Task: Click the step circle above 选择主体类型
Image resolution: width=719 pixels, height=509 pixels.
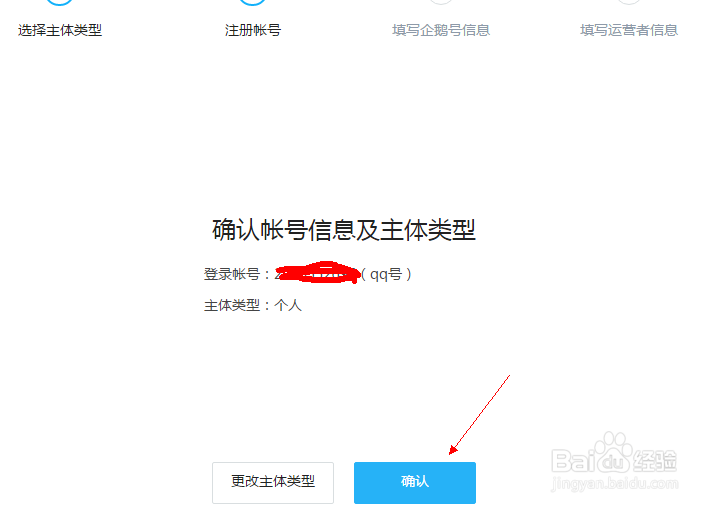Action: tap(60, 2)
